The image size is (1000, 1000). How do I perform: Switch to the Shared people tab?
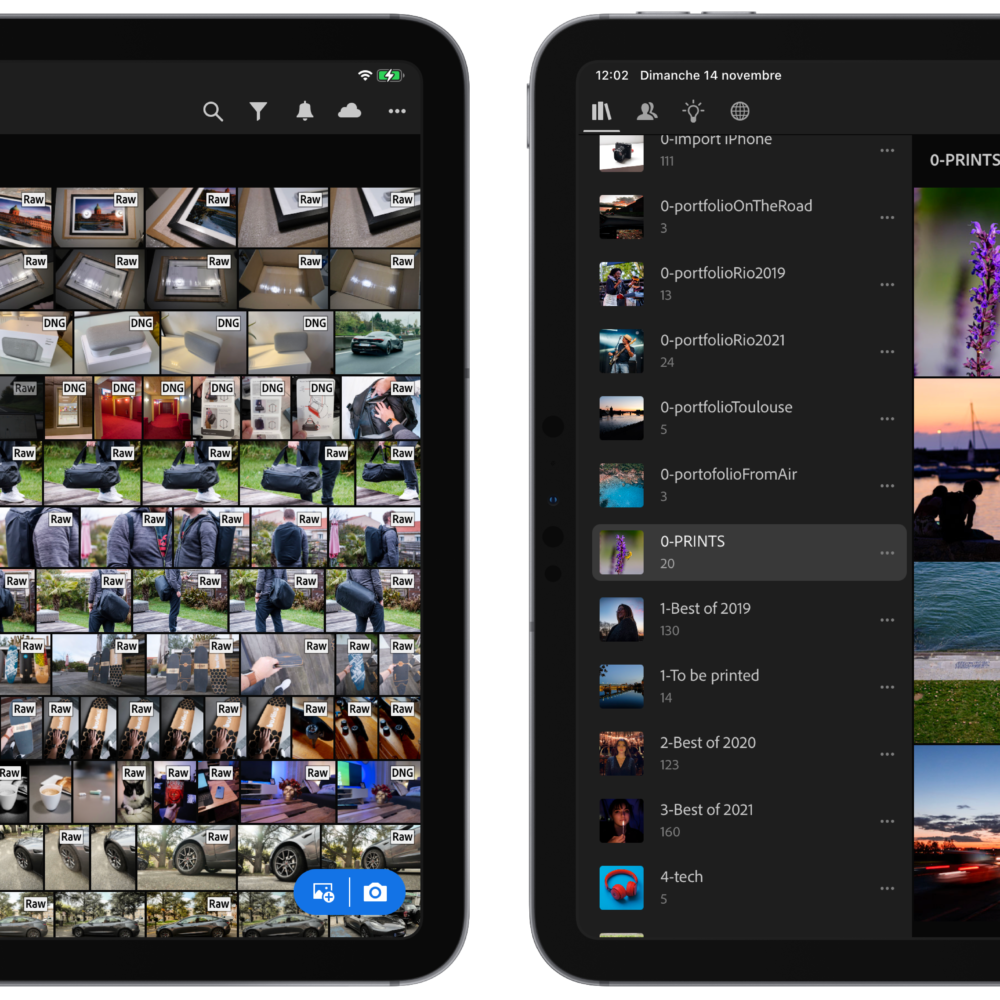[647, 111]
